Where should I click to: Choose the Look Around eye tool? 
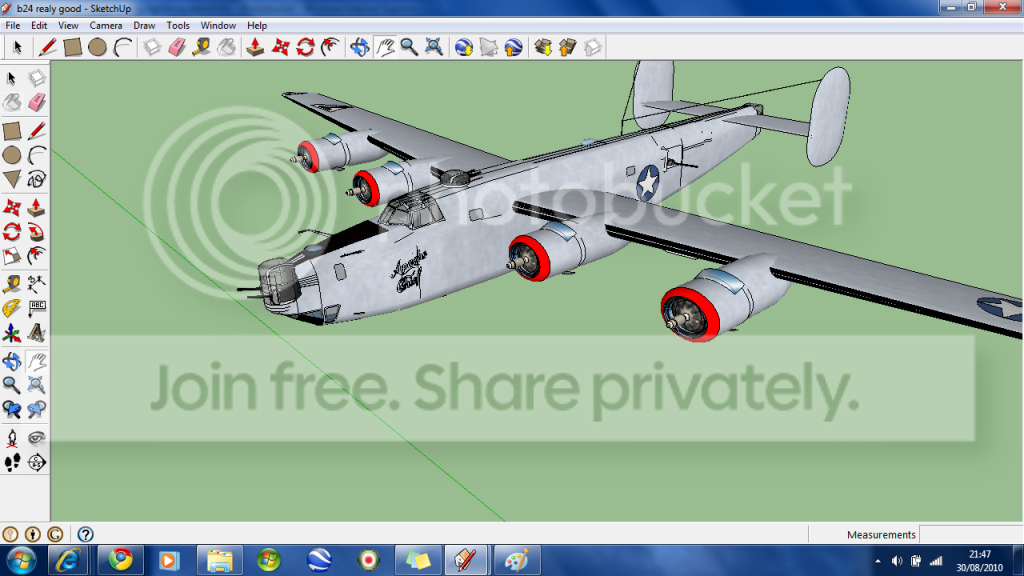(37, 438)
